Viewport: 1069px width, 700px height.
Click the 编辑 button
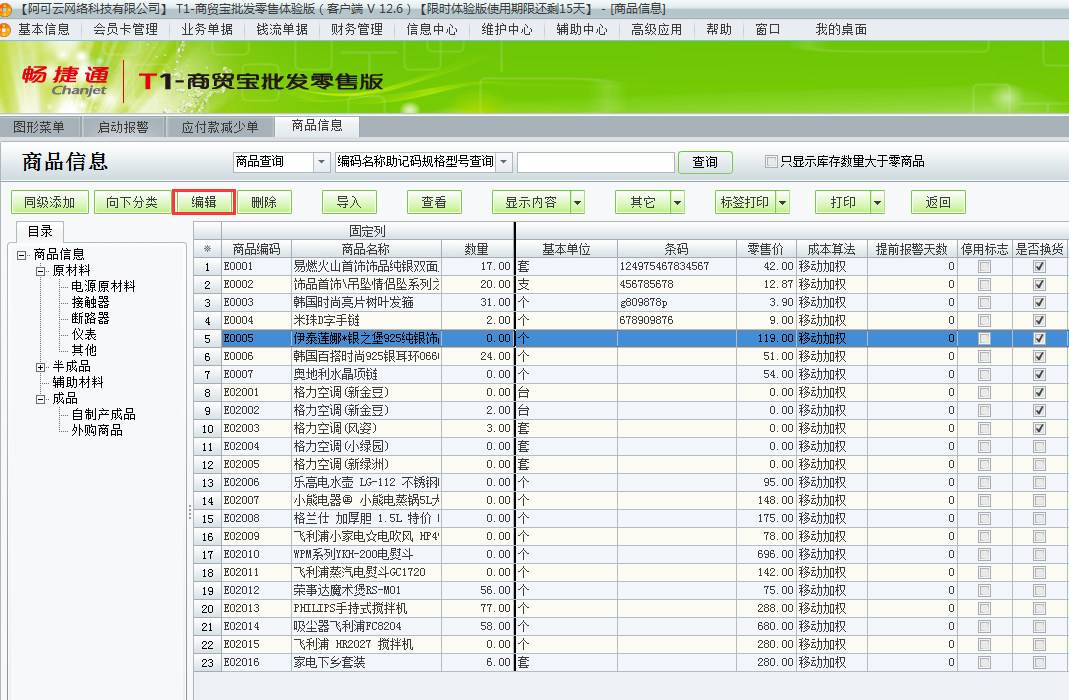pos(202,201)
